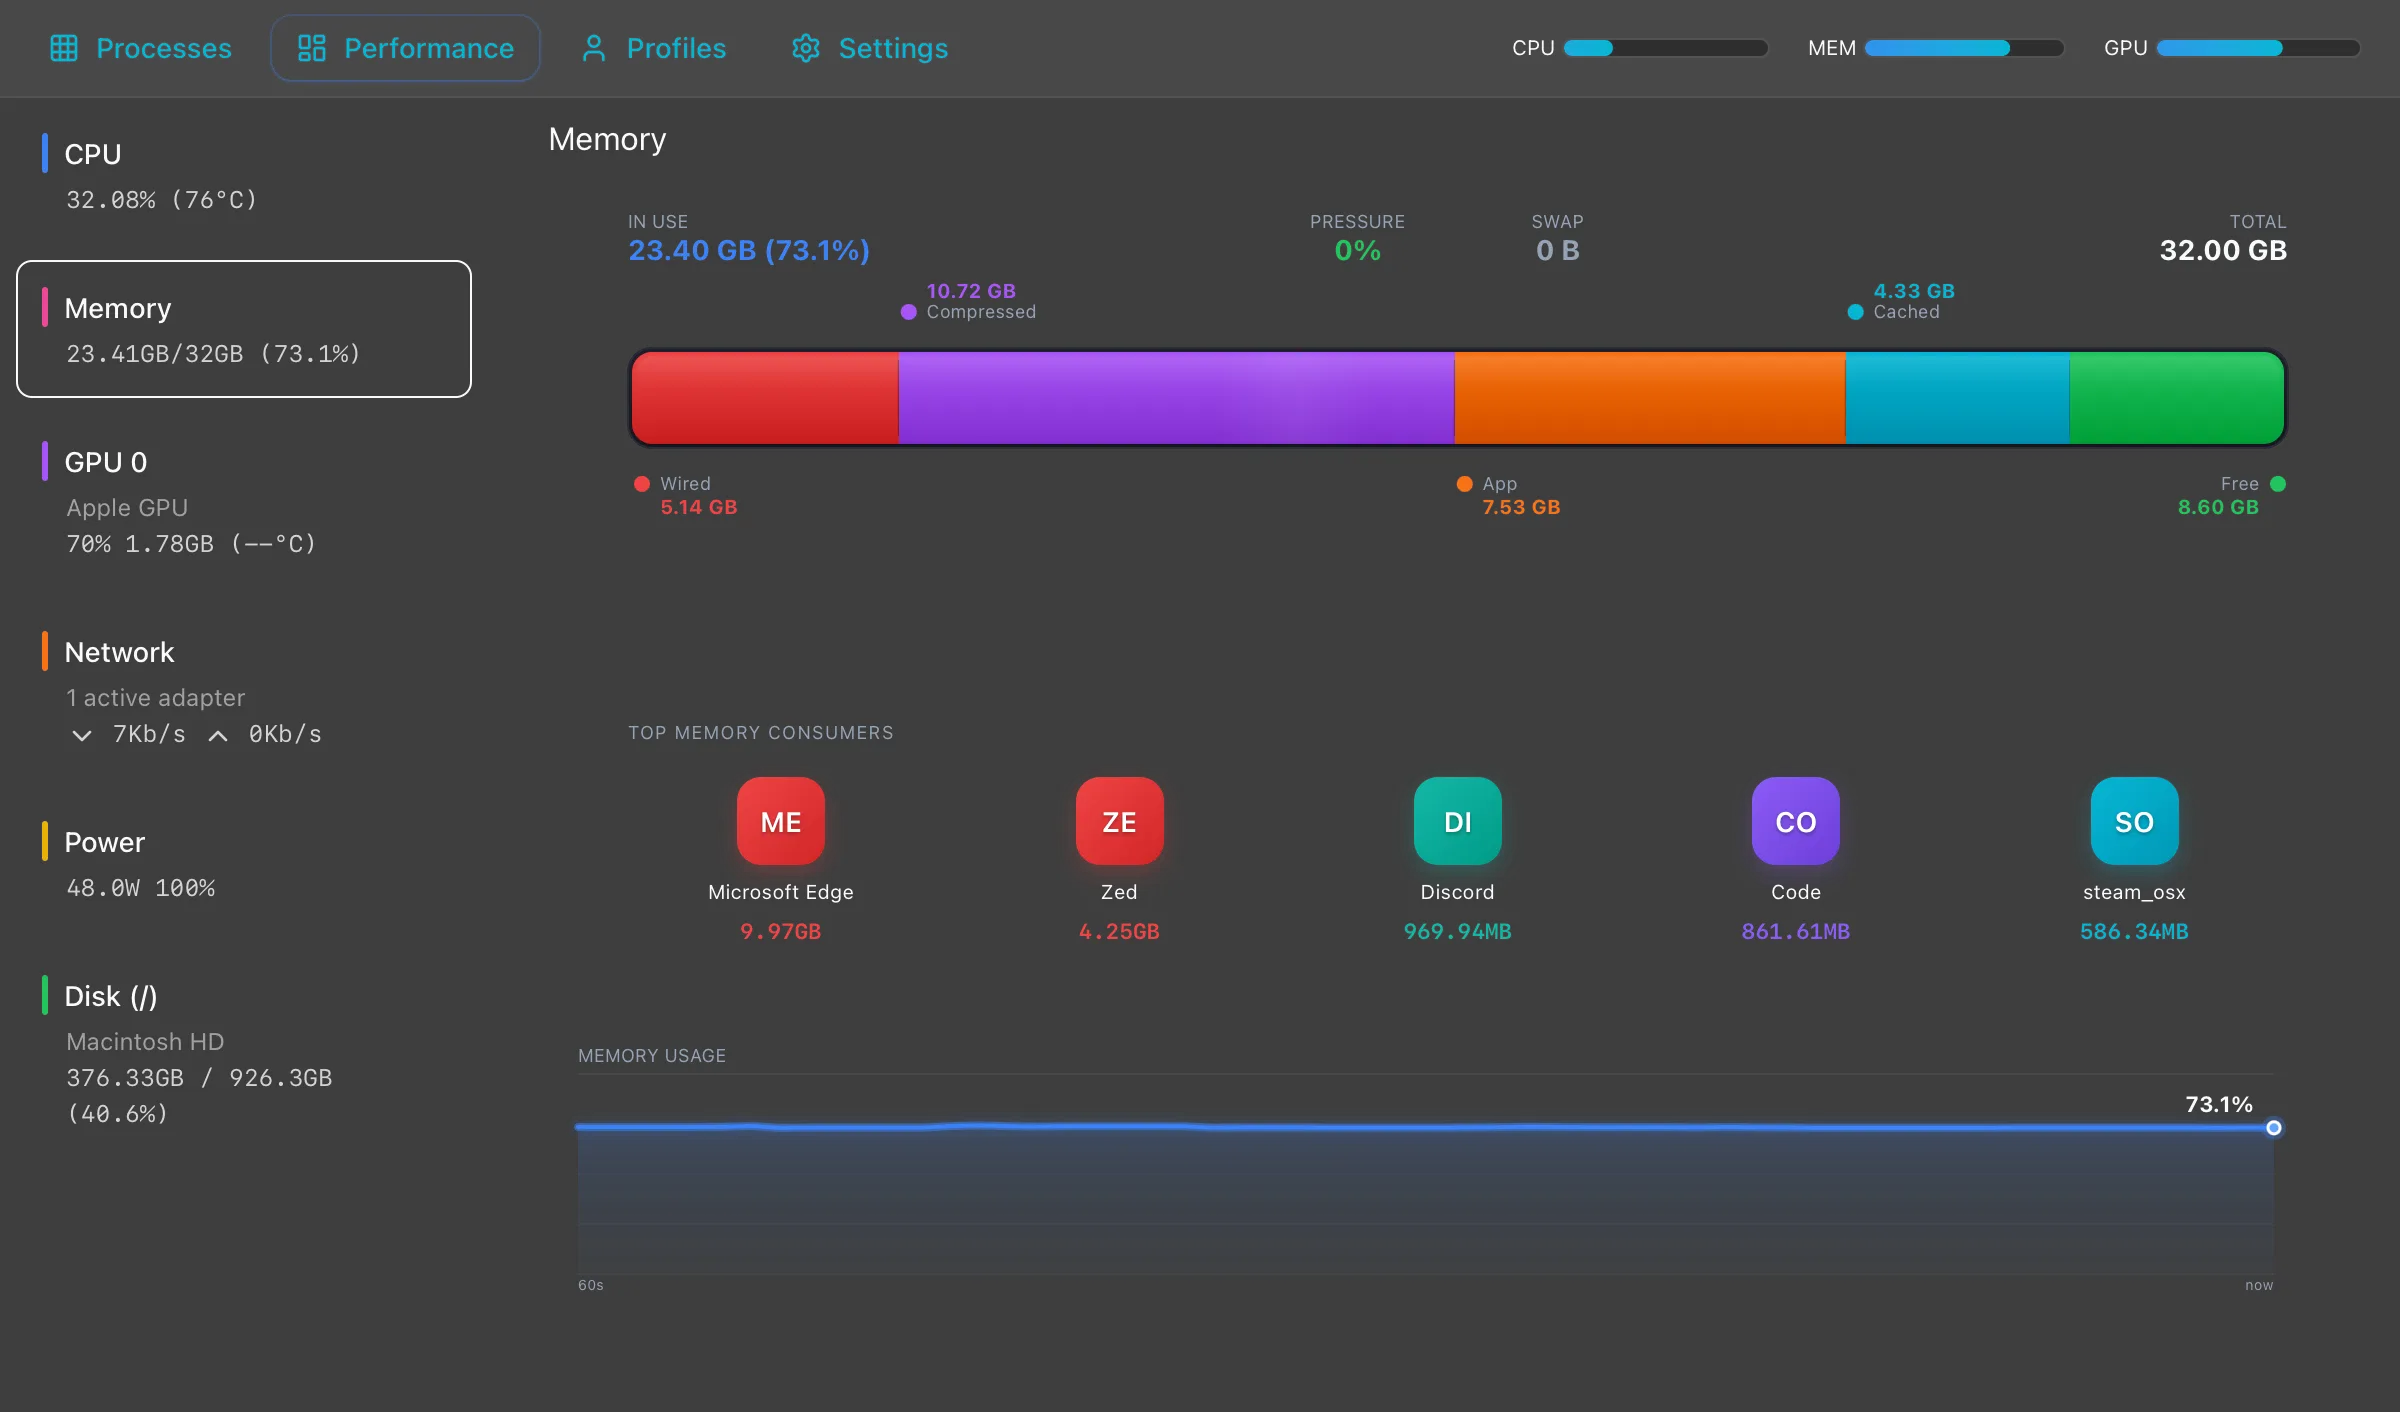Viewport: 2400px width, 1412px height.
Task: Click the Profiles person icon
Action: [x=594, y=48]
